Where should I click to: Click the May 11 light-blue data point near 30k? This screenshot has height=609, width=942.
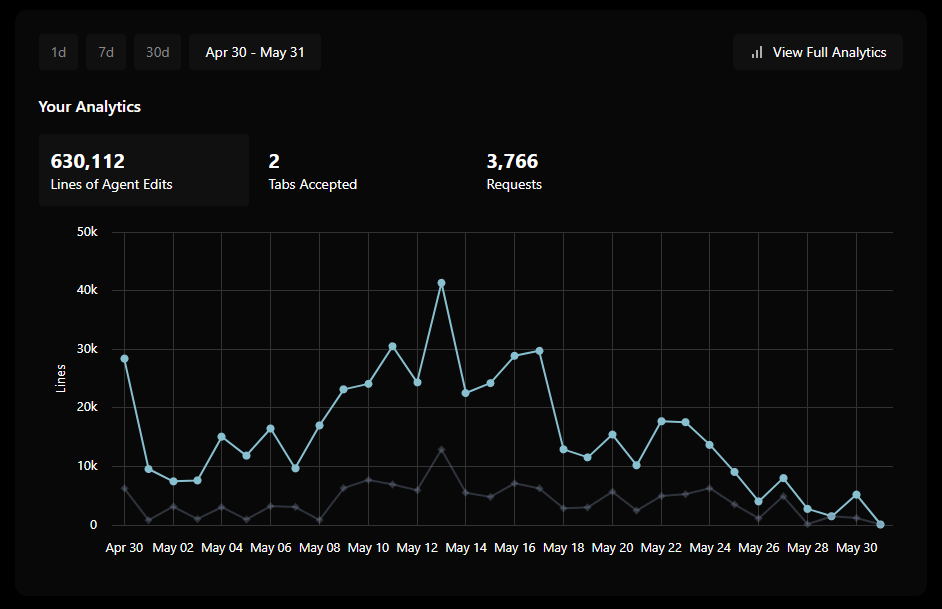[x=392, y=347]
